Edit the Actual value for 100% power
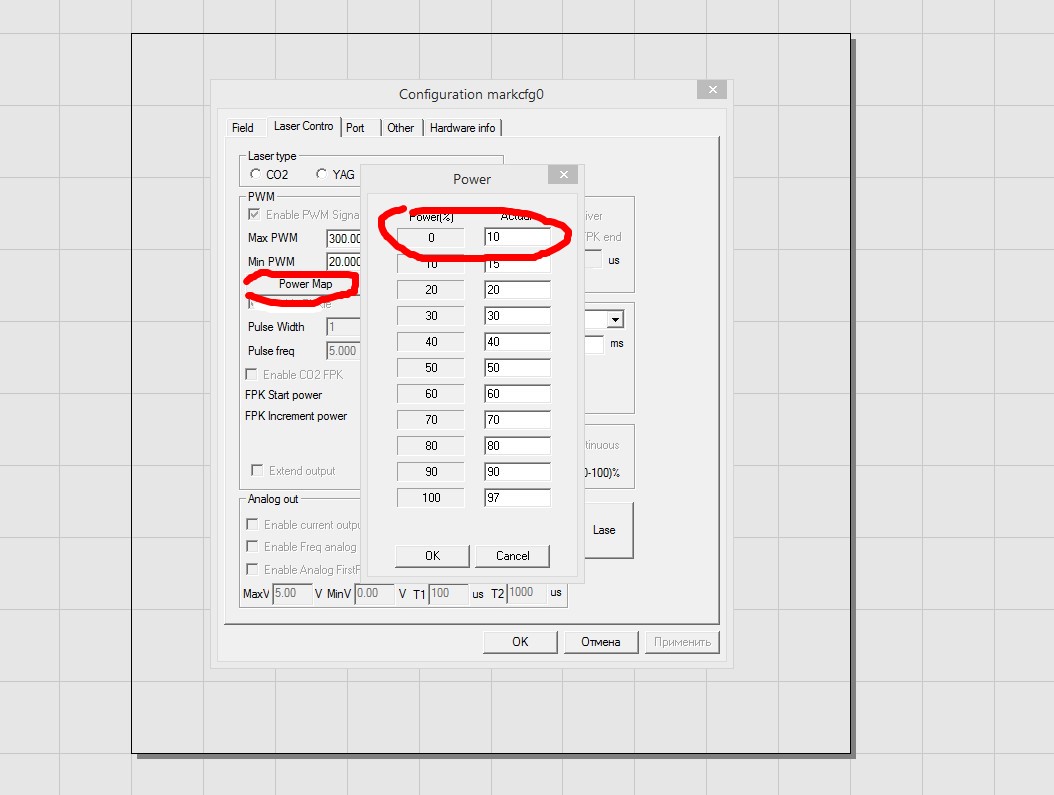 pyautogui.click(x=516, y=498)
